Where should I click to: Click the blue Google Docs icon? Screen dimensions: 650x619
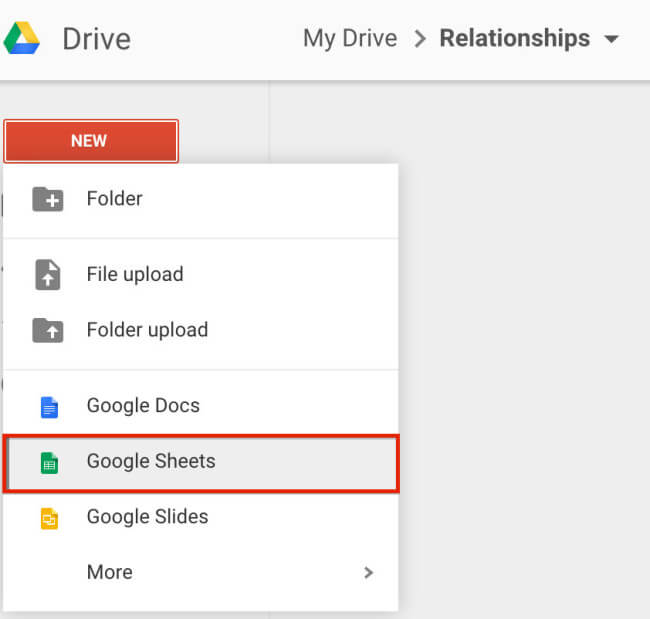tap(49, 407)
